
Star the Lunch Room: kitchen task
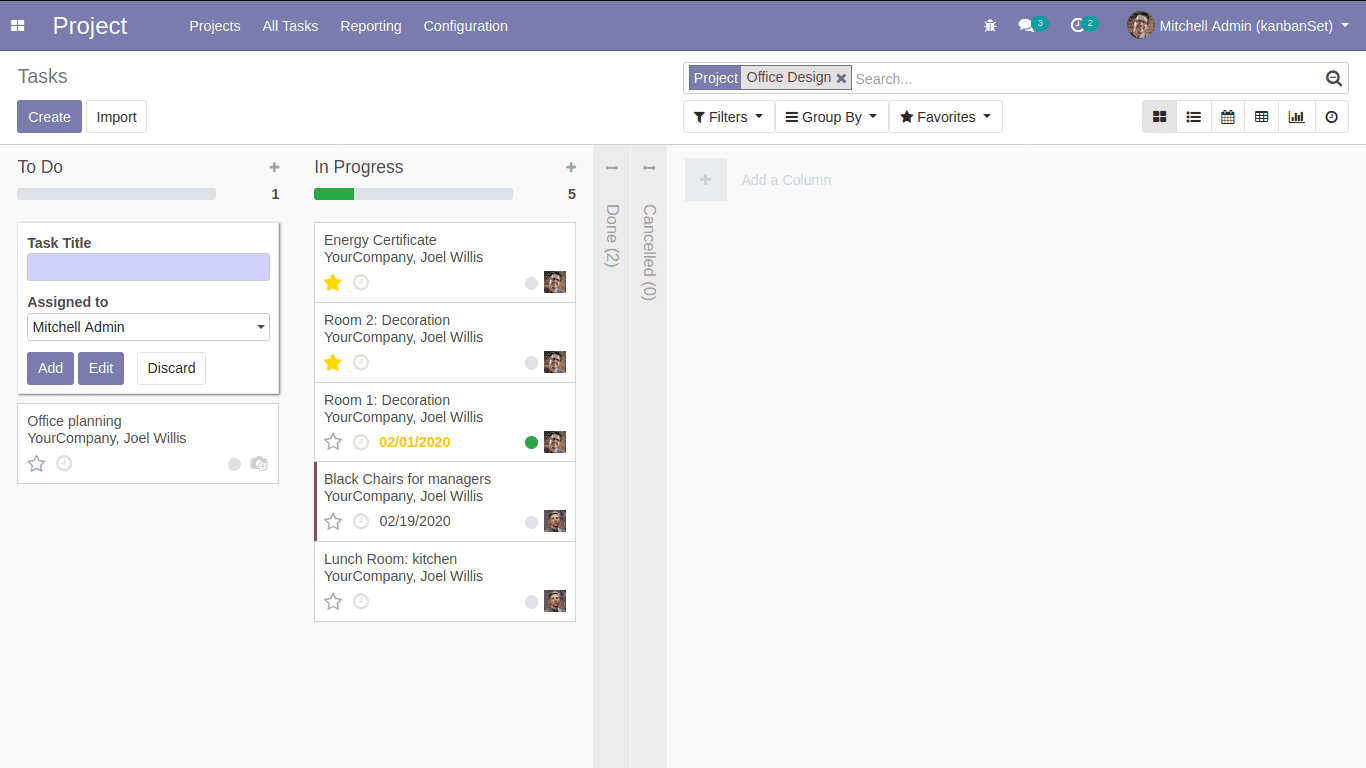[x=333, y=601]
